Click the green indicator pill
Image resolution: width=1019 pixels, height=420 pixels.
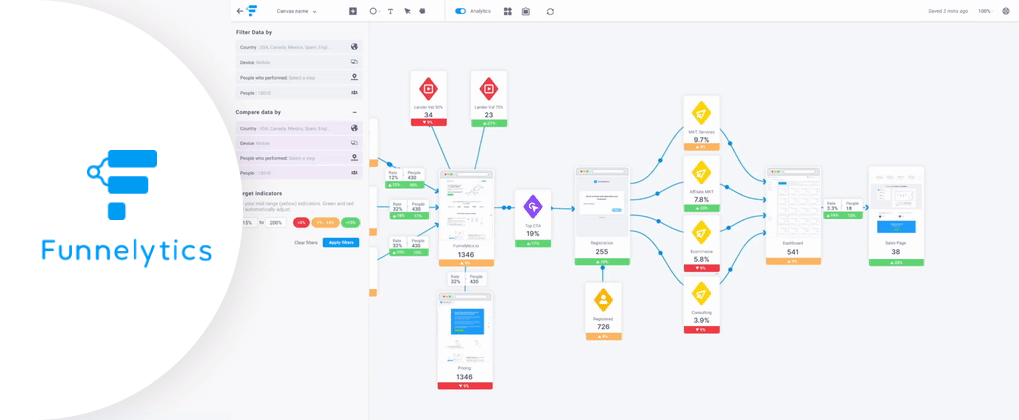350,222
